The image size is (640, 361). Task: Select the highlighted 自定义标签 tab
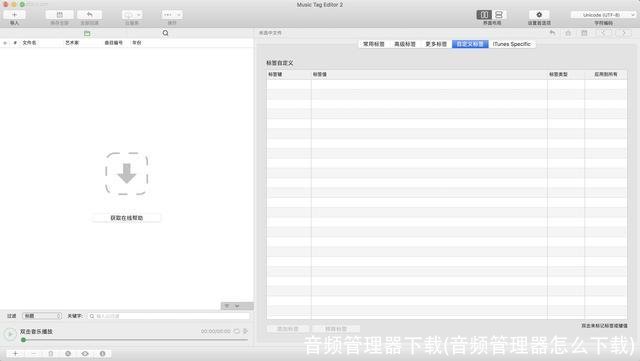point(470,44)
